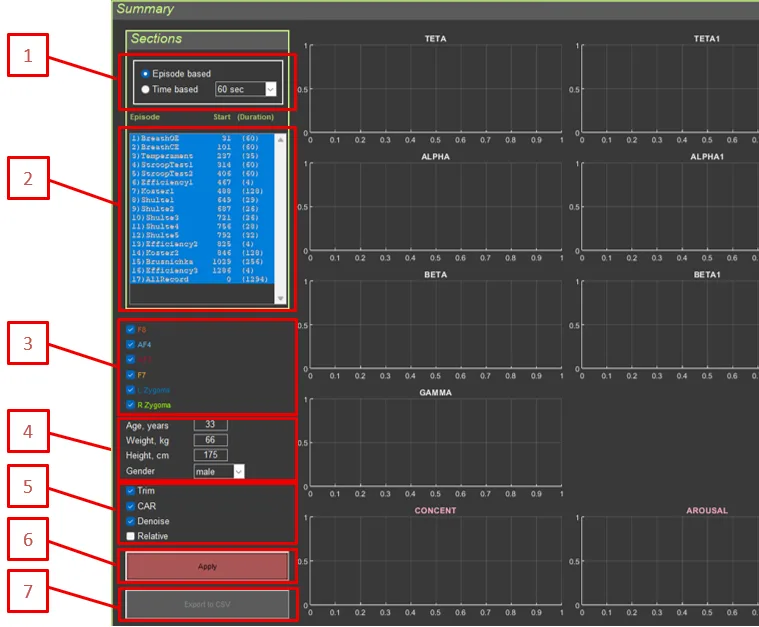This screenshot has width=759, height=627.
Task: Click the Height, cm input field
Action: (x=210, y=455)
